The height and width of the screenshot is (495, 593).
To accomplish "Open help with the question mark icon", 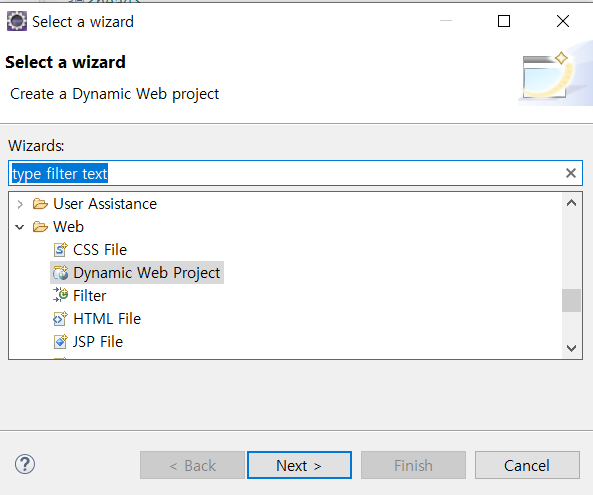I will (x=25, y=464).
